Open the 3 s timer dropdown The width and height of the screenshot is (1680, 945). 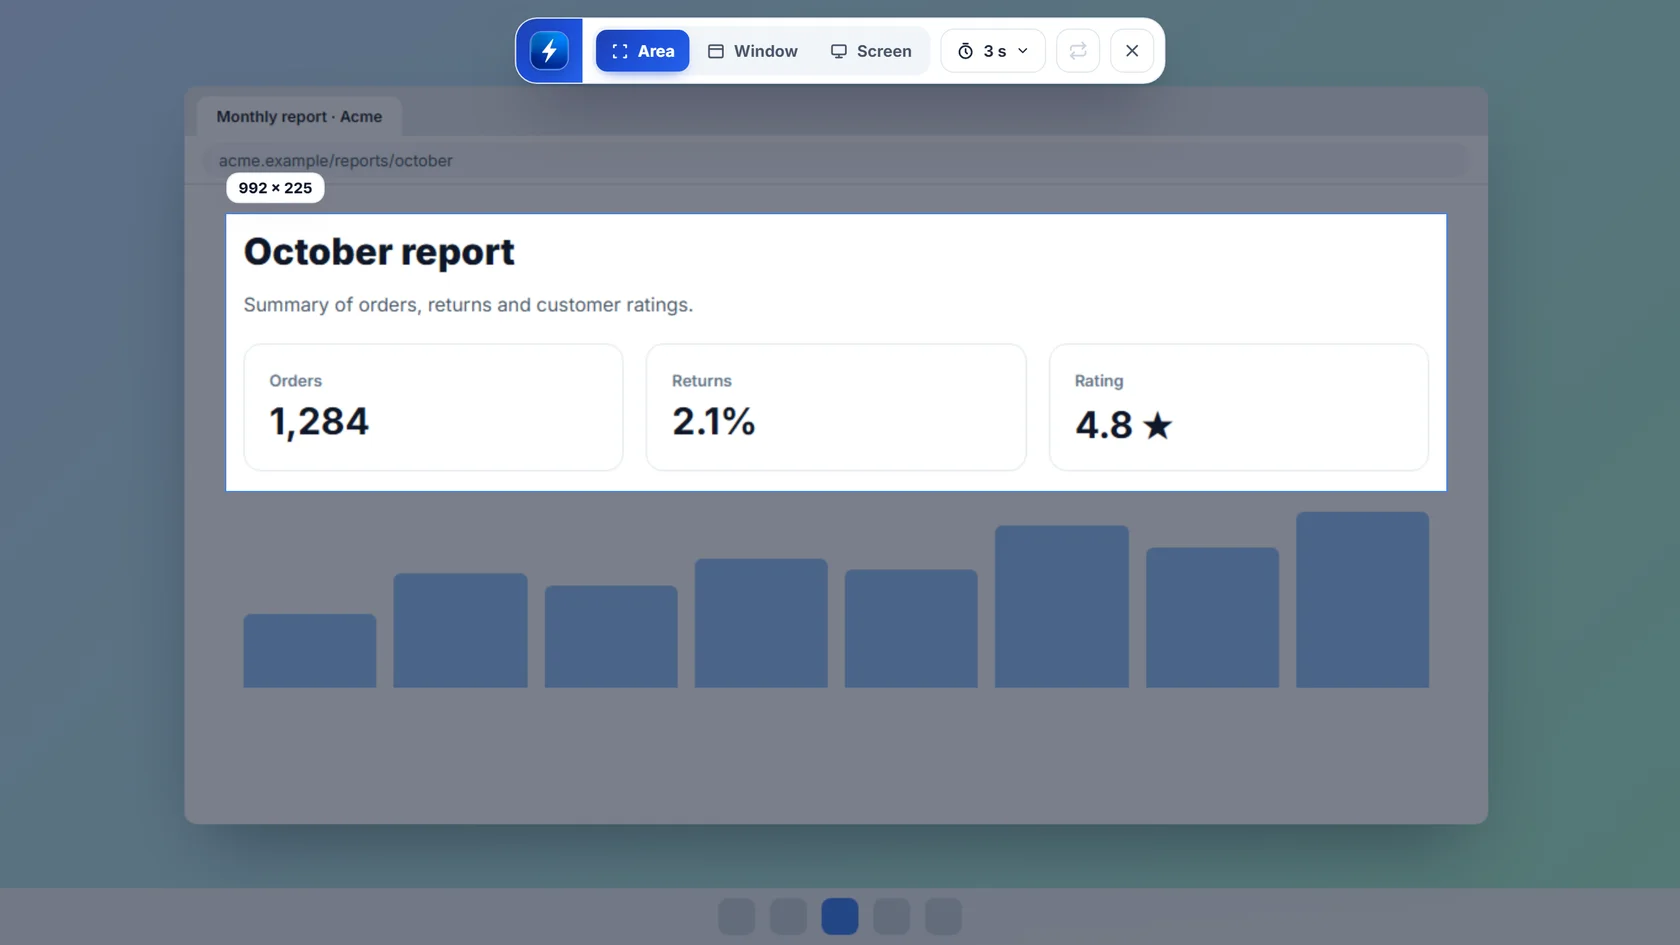click(x=993, y=51)
